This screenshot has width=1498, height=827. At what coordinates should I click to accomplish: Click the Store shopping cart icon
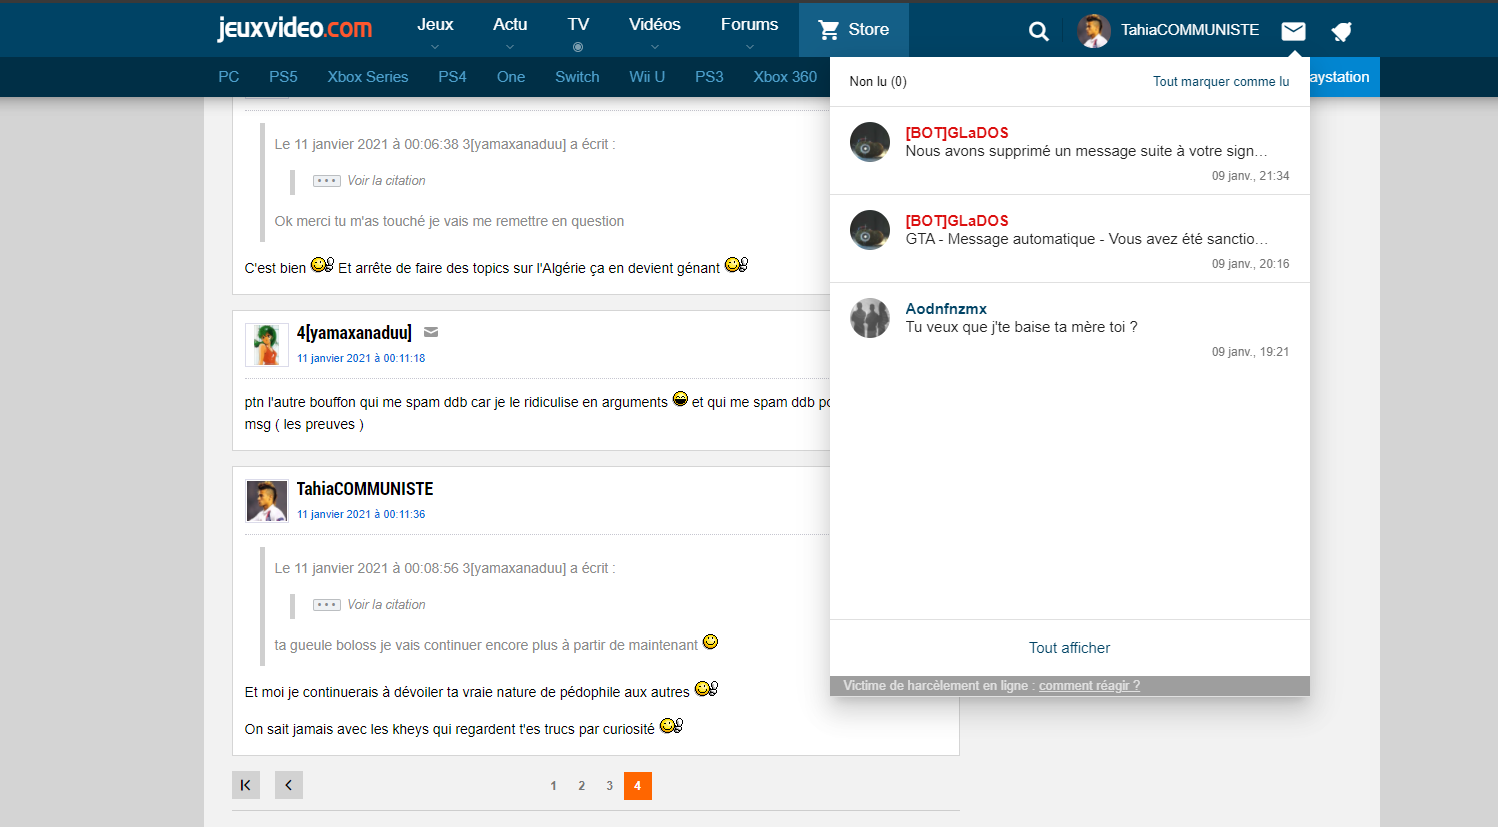click(x=829, y=30)
